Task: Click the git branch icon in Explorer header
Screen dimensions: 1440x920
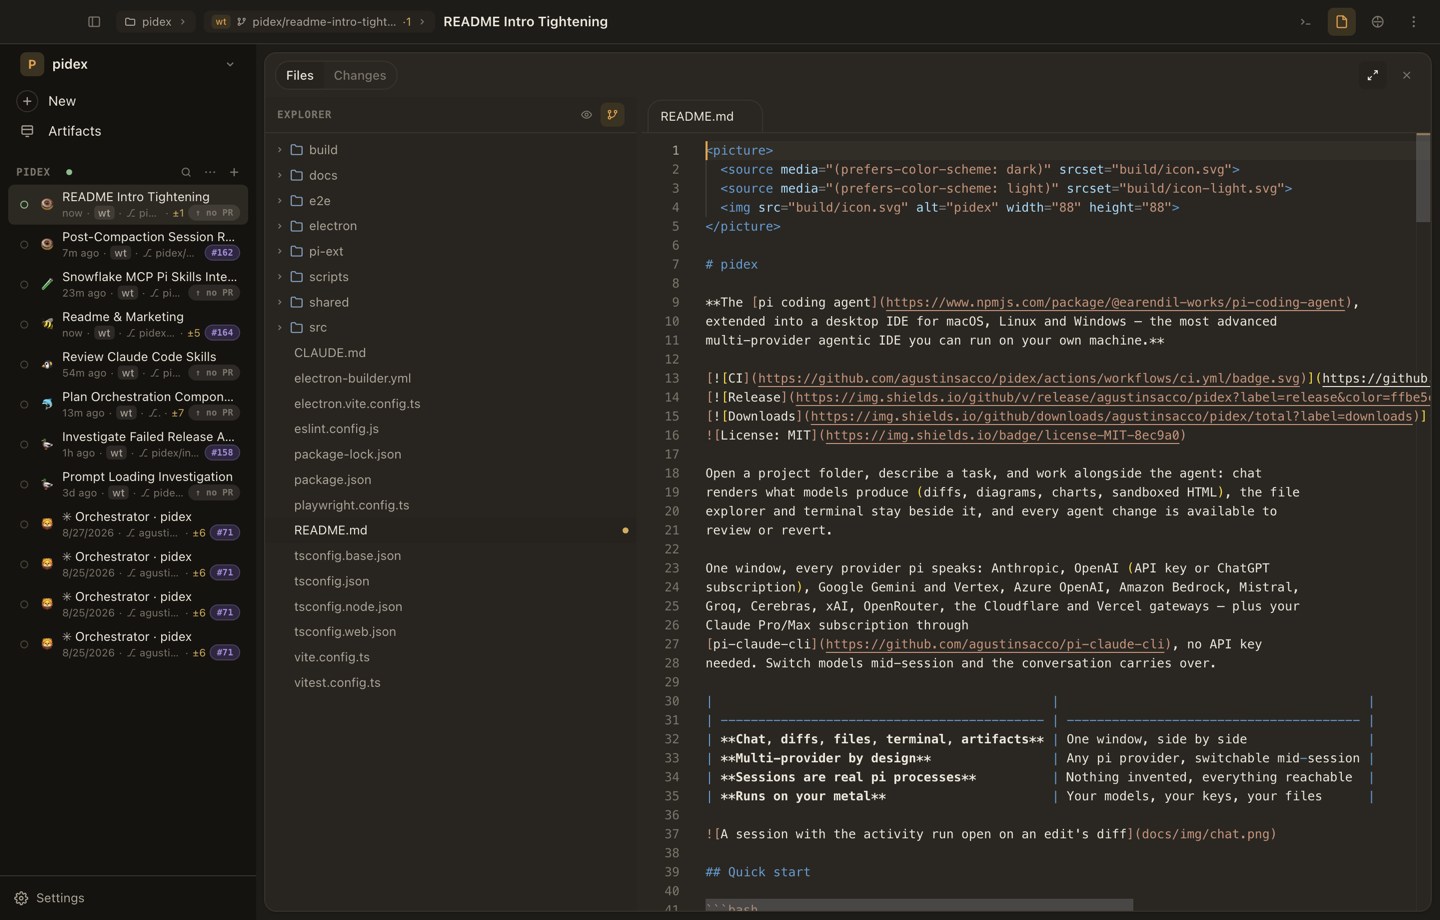Action: click(612, 115)
